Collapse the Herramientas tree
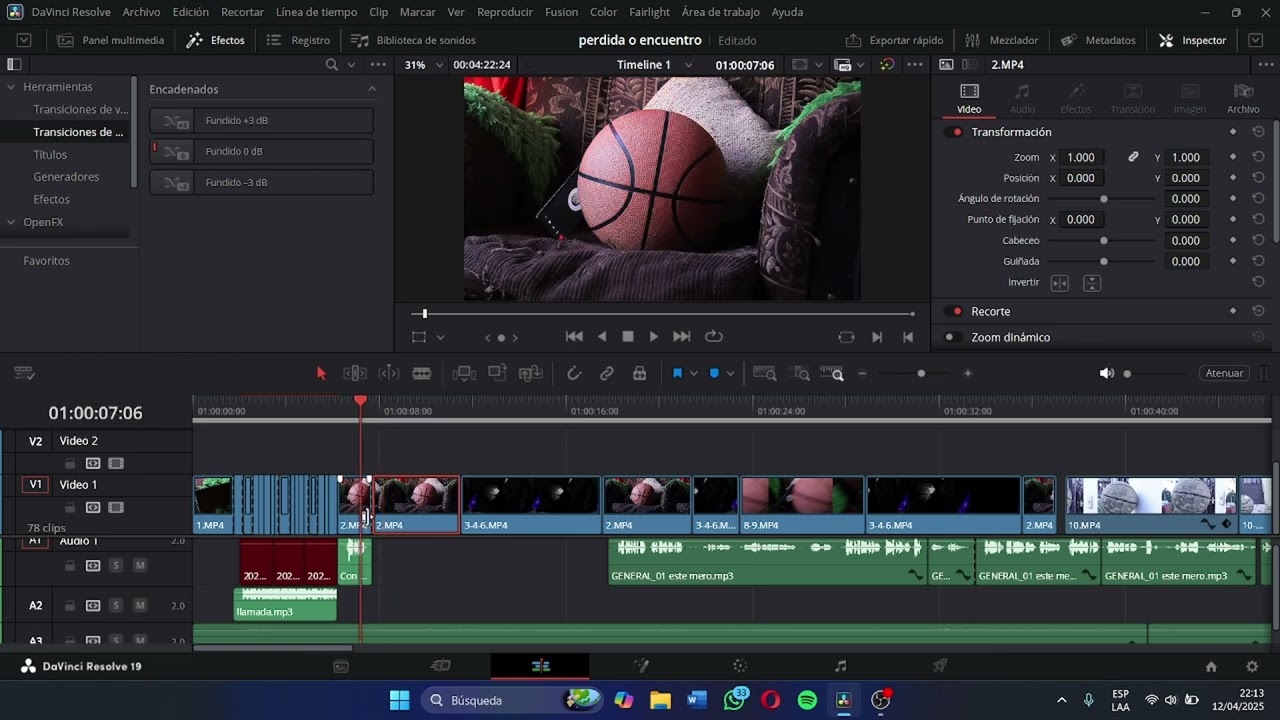Image resolution: width=1280 pixels, height=720 pixels. click(x=12, y=87)
